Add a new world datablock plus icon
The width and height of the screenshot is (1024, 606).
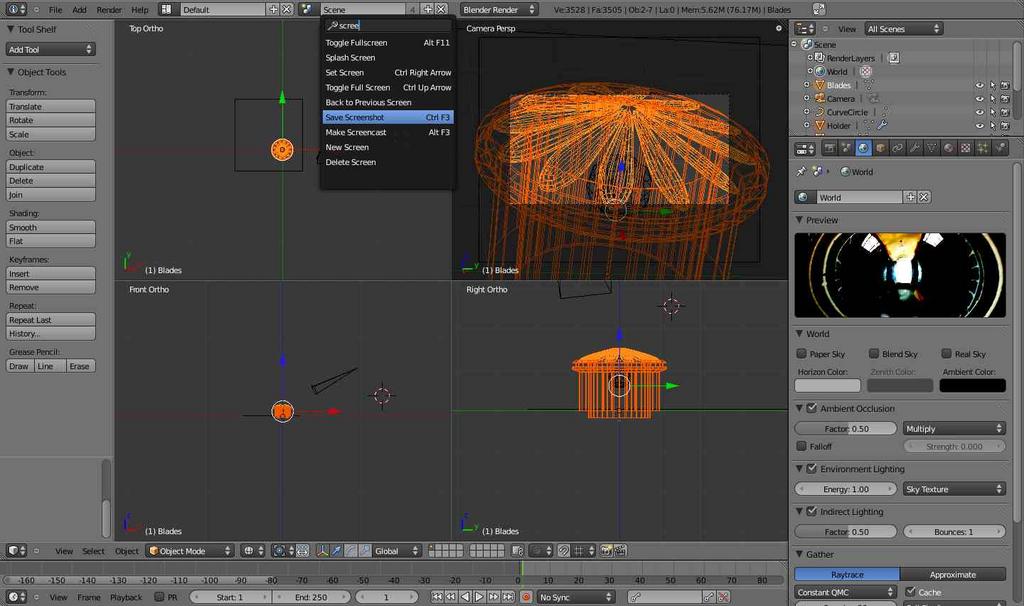tap(910, 197)
